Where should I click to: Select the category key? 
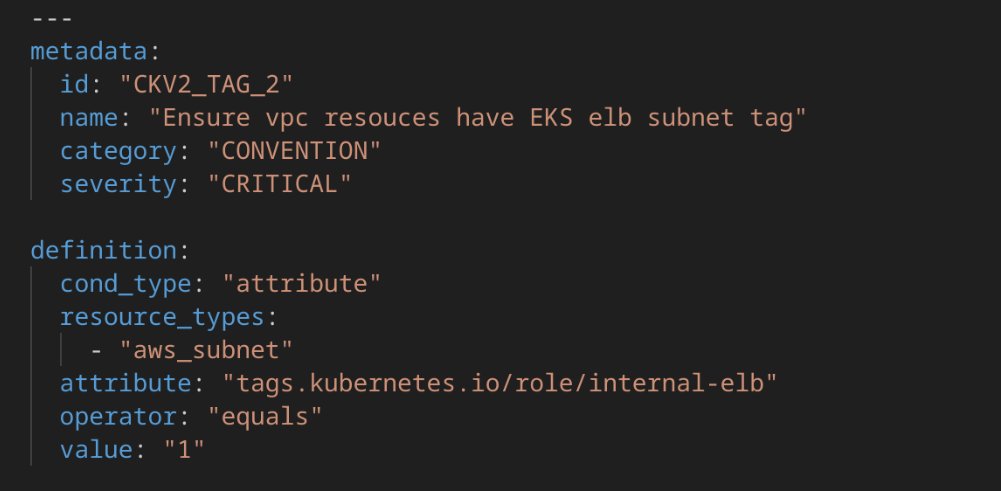pos(117,151)
